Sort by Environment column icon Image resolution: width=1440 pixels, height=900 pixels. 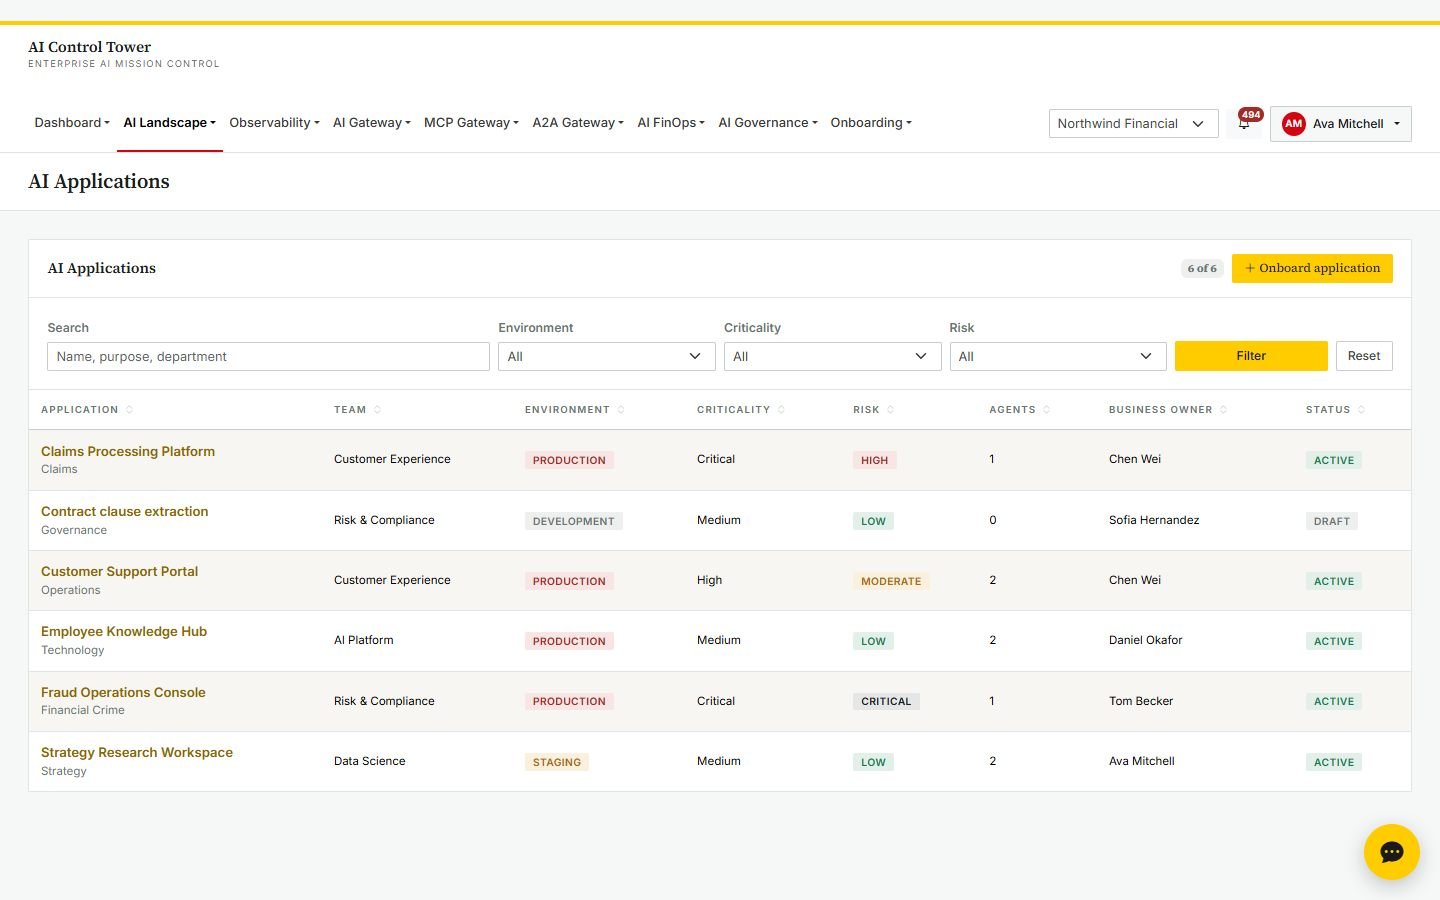621,410
